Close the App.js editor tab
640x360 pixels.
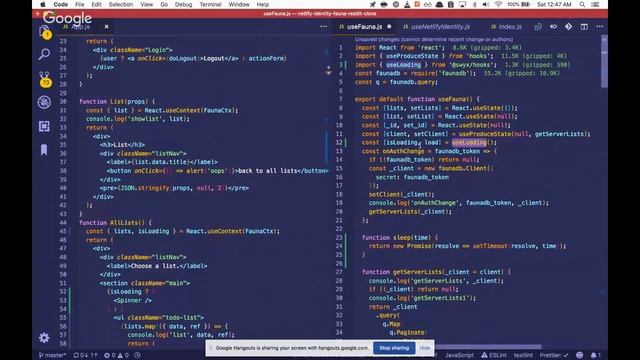[107, 27]
